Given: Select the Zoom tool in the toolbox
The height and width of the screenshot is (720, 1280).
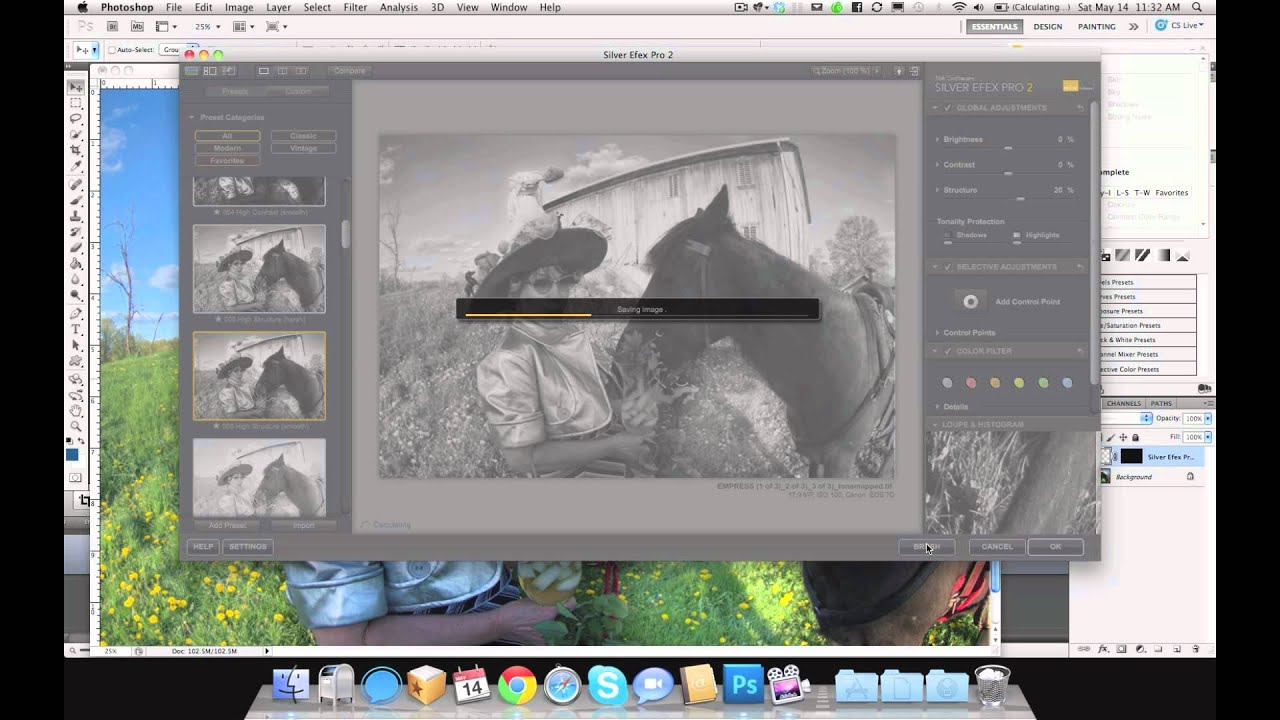Looking at the screenshot, I should click(76, 426).
